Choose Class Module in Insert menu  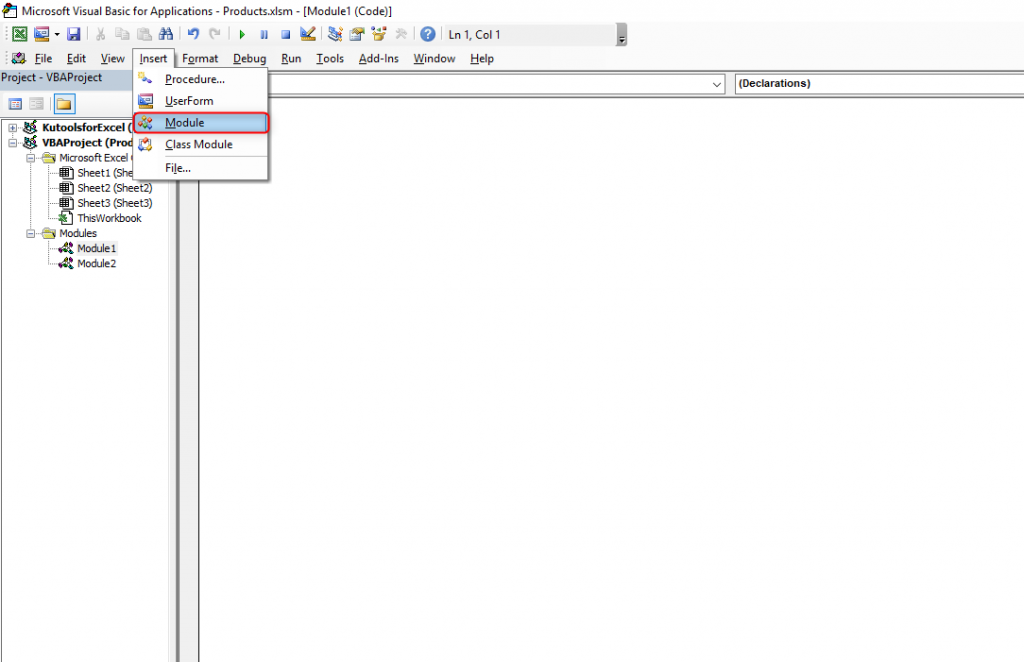tap(198, 145)
